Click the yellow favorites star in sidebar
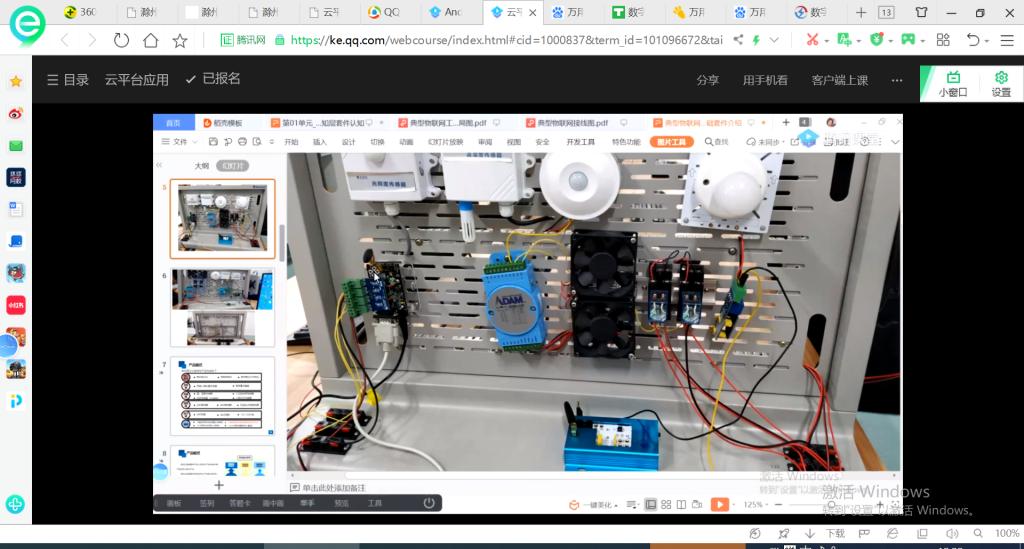 tap(16, 81)
